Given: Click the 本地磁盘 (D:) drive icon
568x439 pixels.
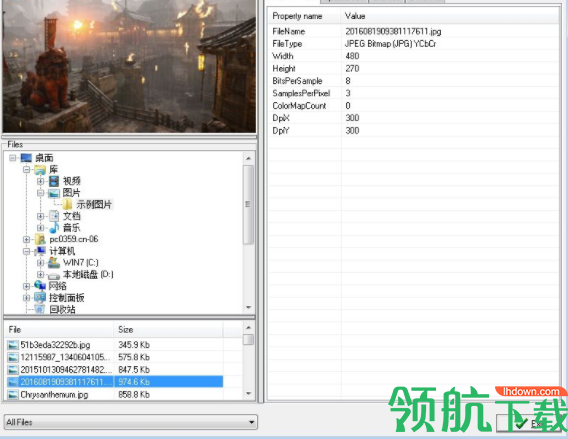Looking at the screenshot, I should point(54,275).
